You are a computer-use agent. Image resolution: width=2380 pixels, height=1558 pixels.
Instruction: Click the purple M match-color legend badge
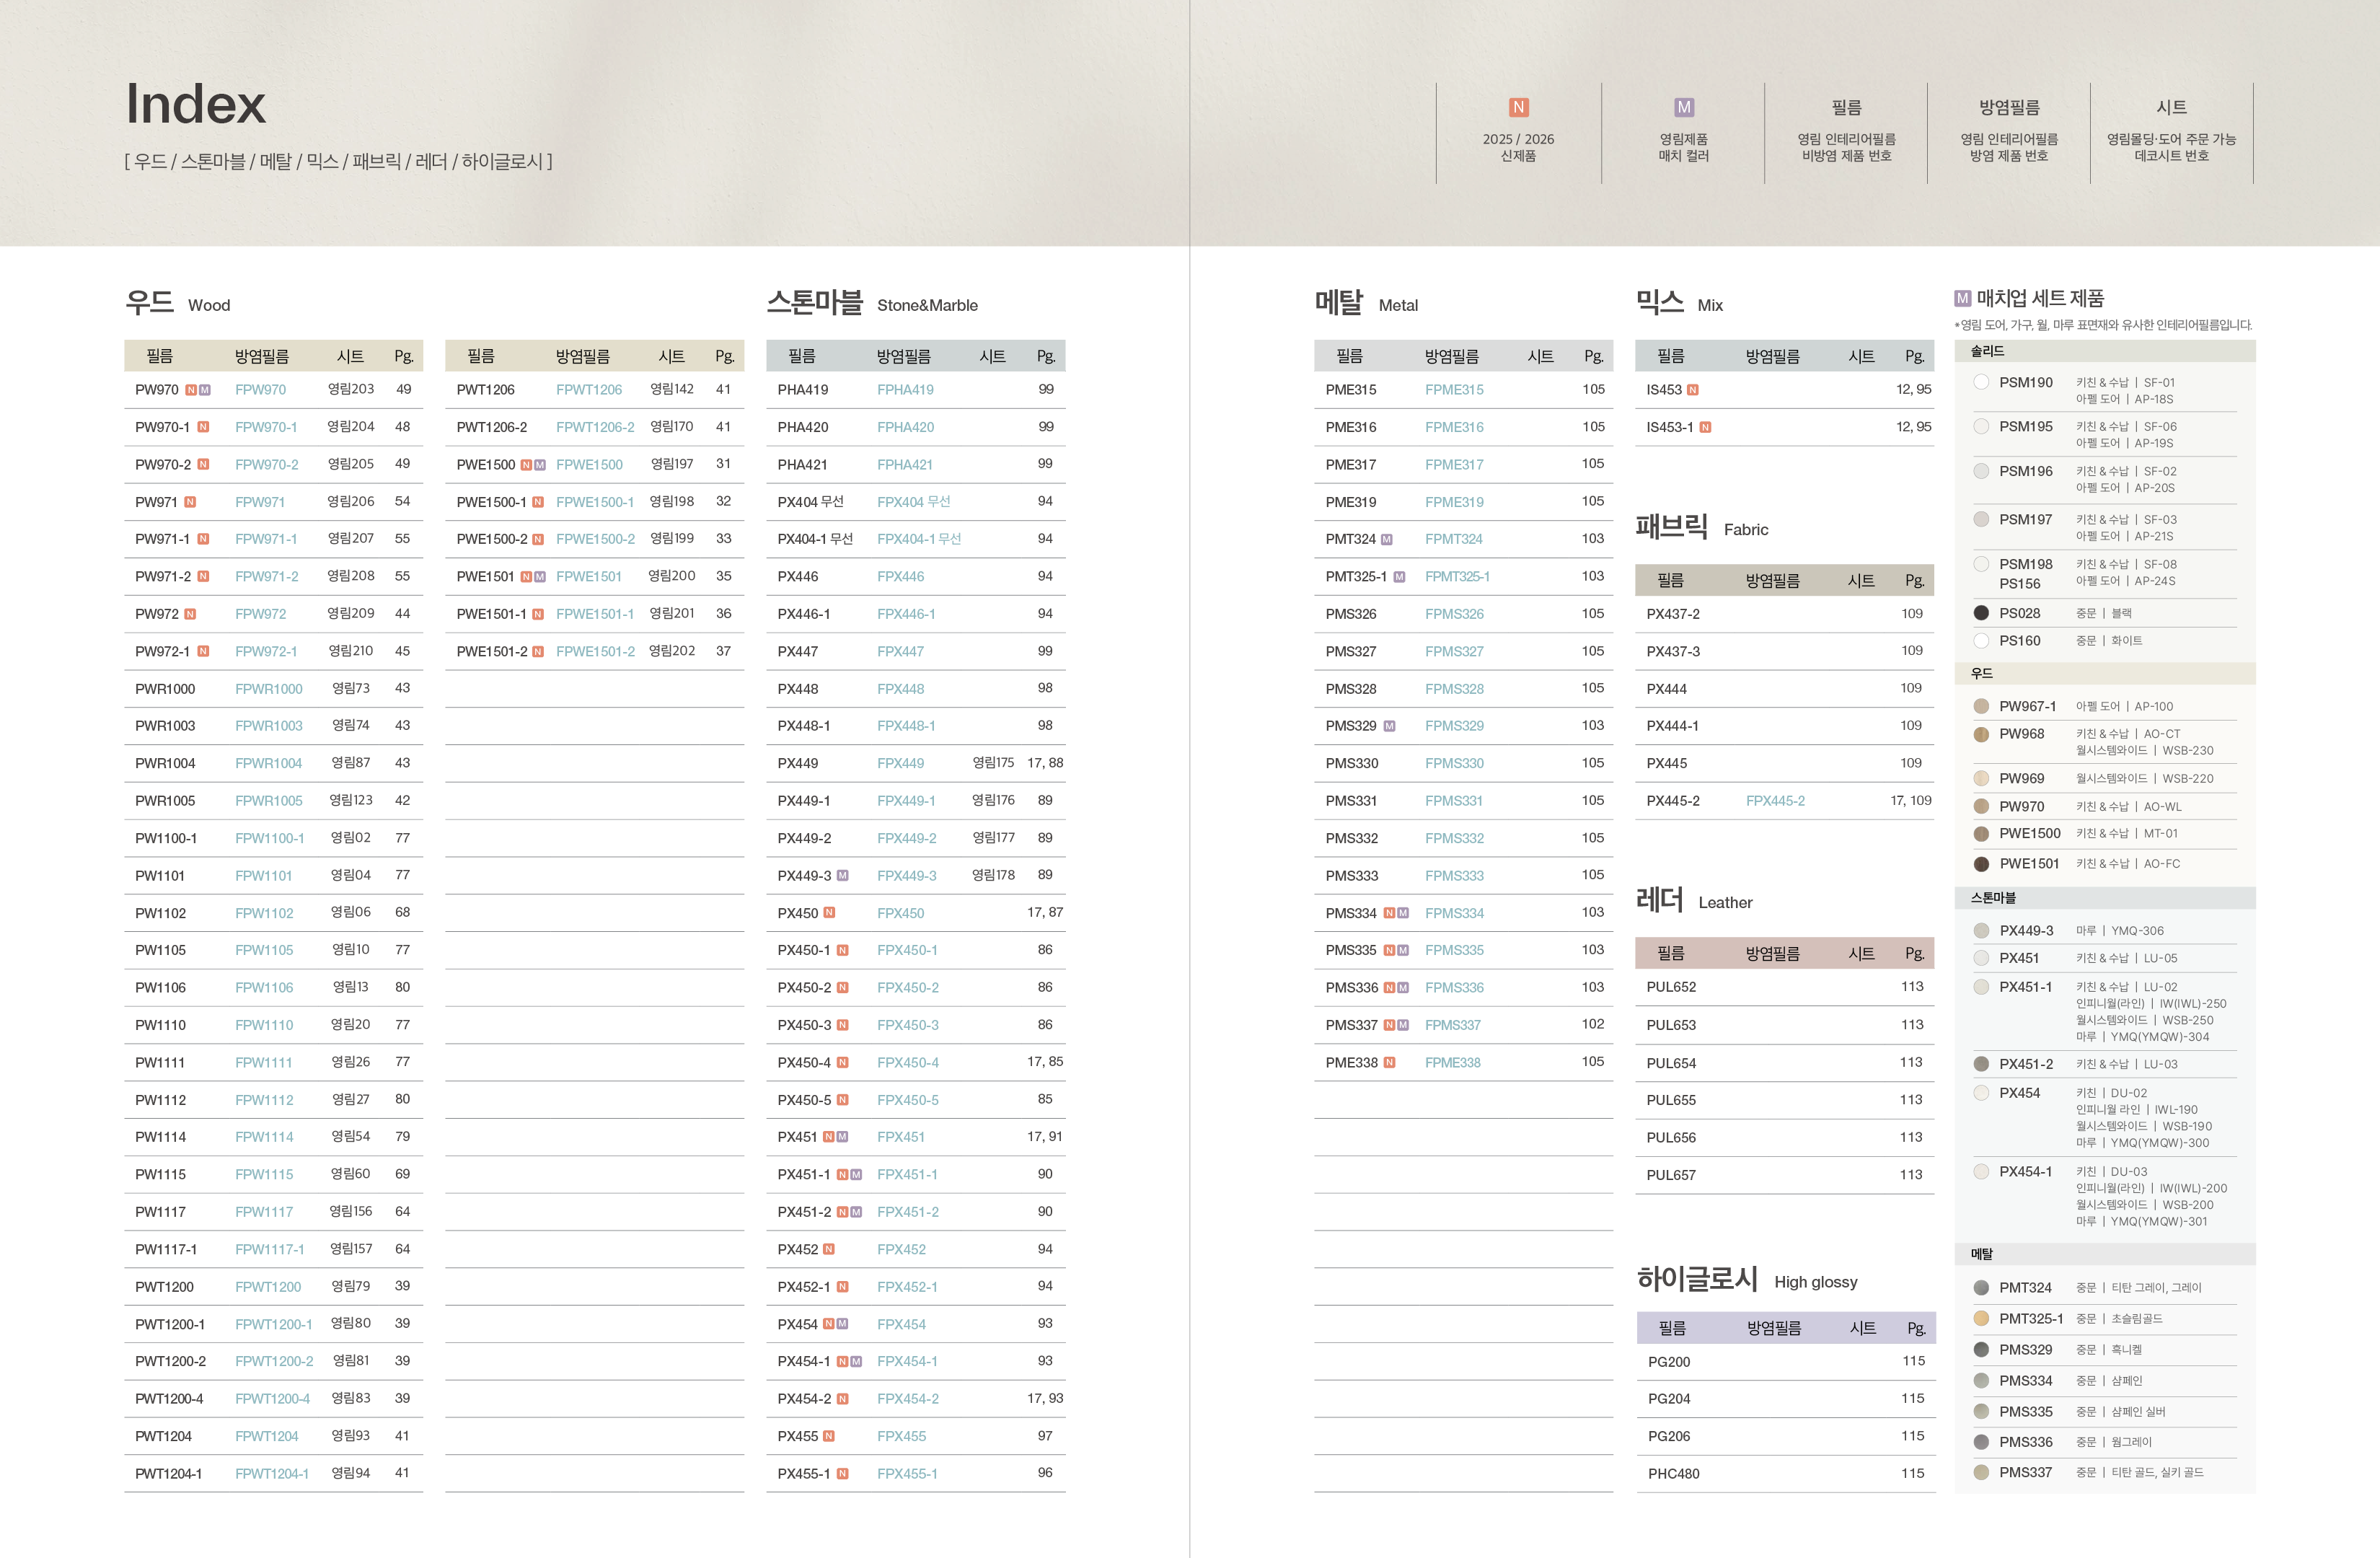[x=1683, y=107]
